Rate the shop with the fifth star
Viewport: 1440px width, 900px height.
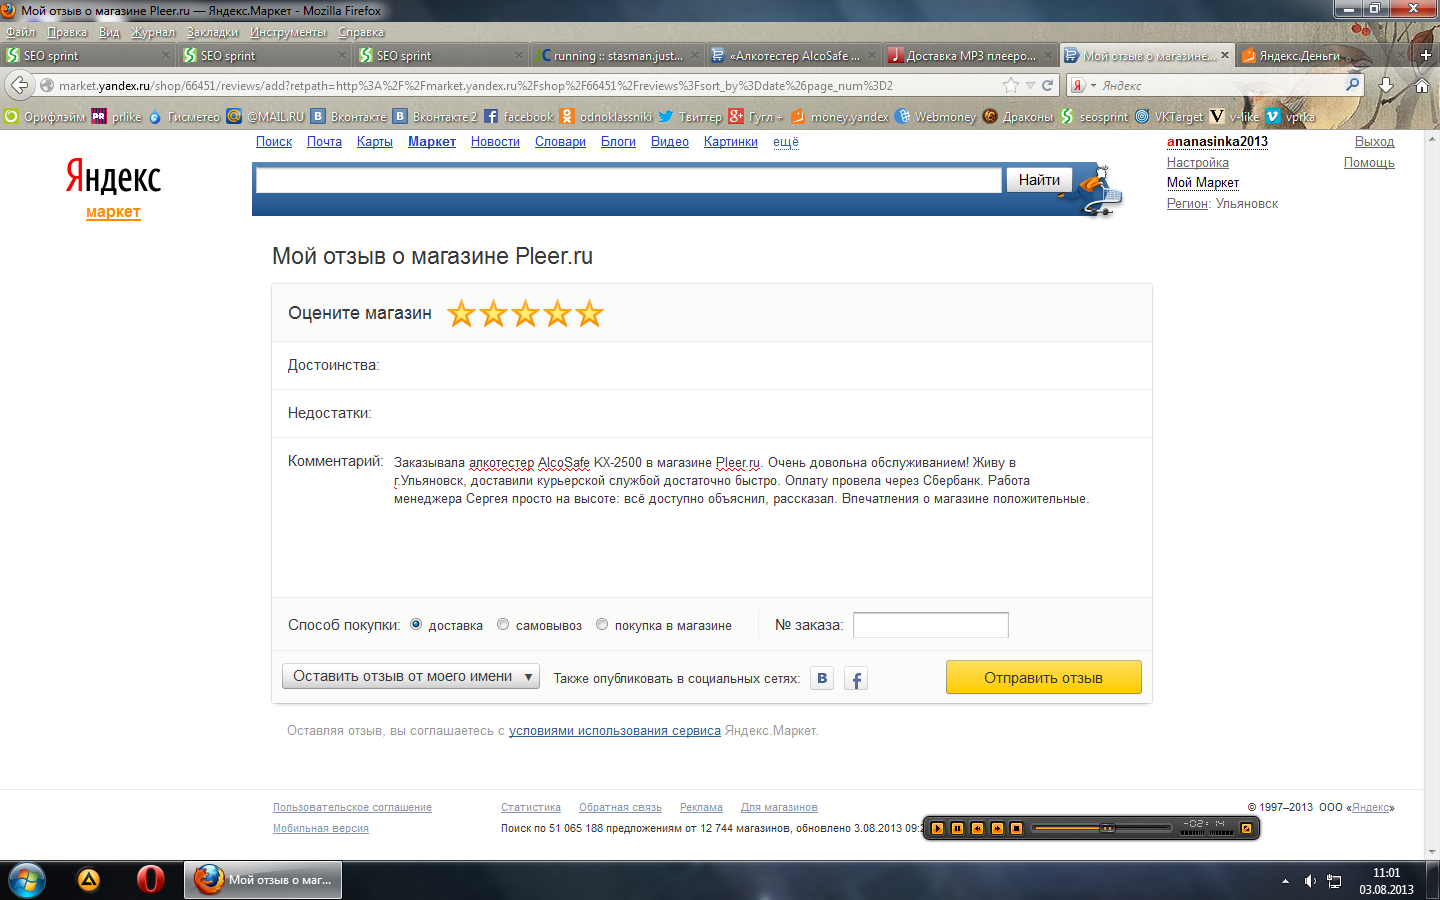[590, 314]
